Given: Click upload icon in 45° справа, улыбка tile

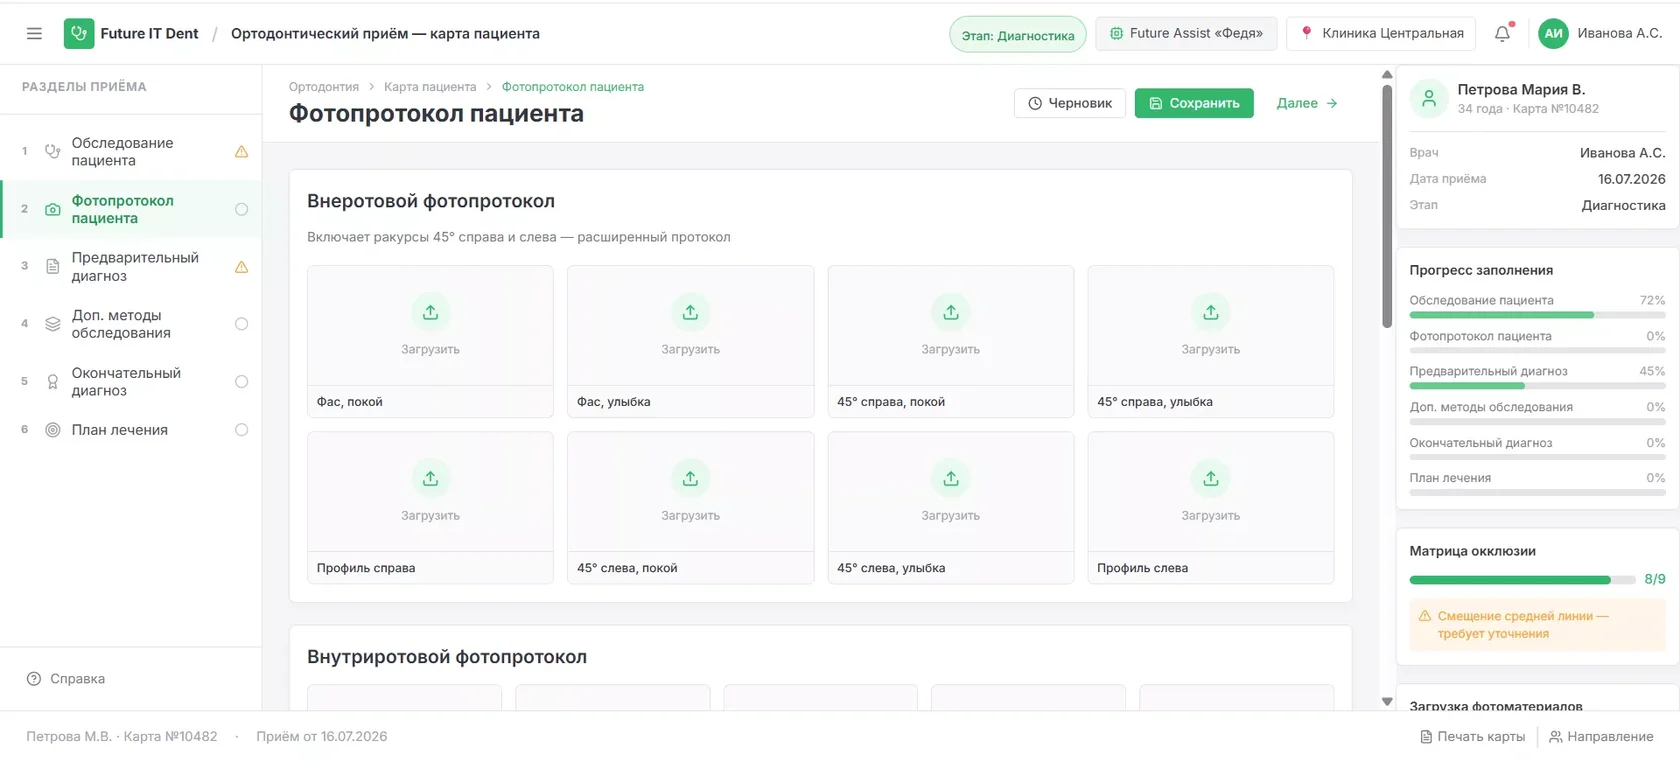Looking at the screenshot, I should [1211, 312].
